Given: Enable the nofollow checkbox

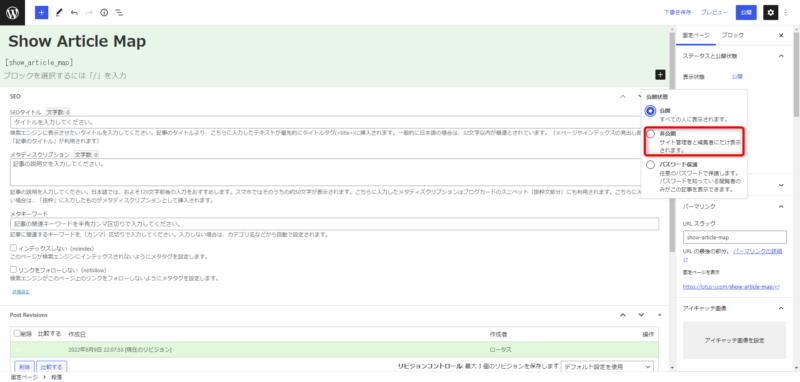Looking at the screenshot, I should 13,269.
